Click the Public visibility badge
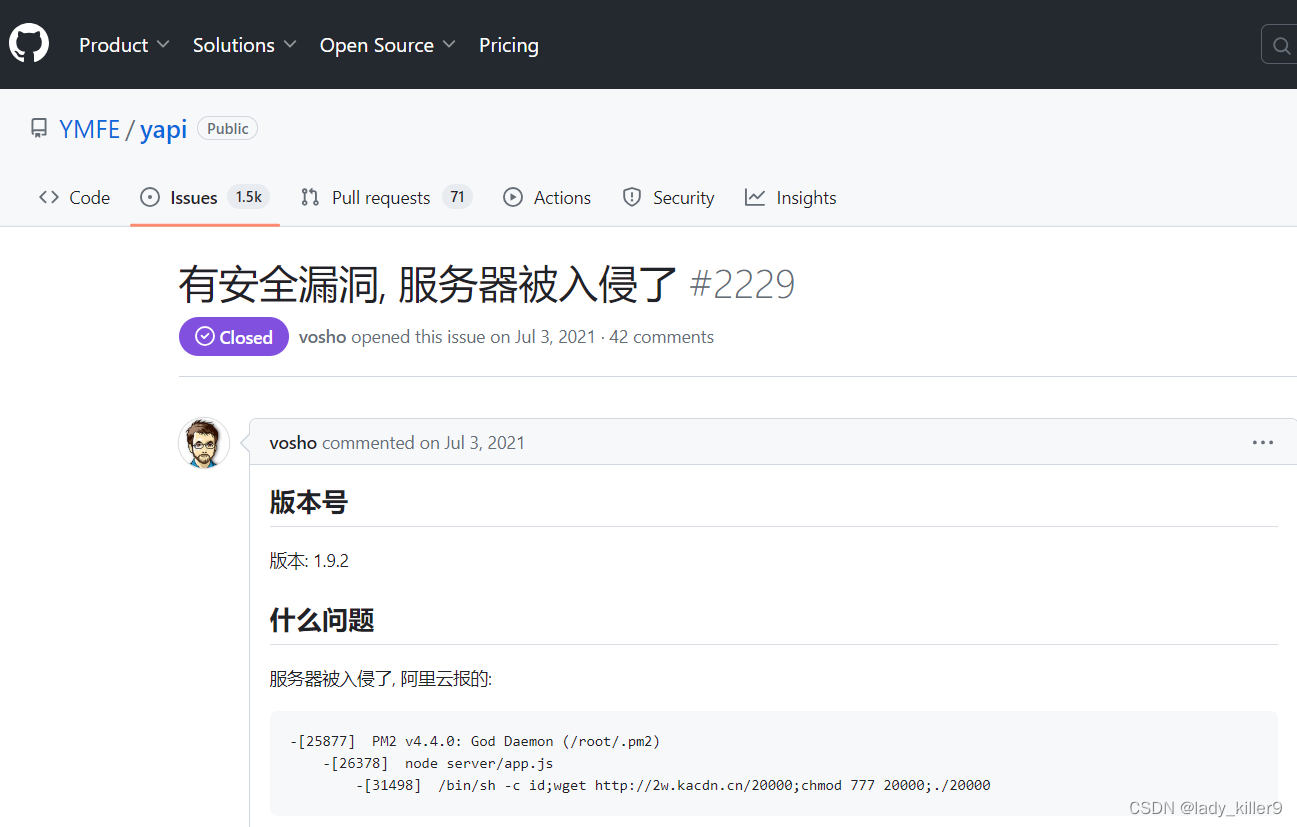This screenshot has height=827, width=1297. pos(228,128)
